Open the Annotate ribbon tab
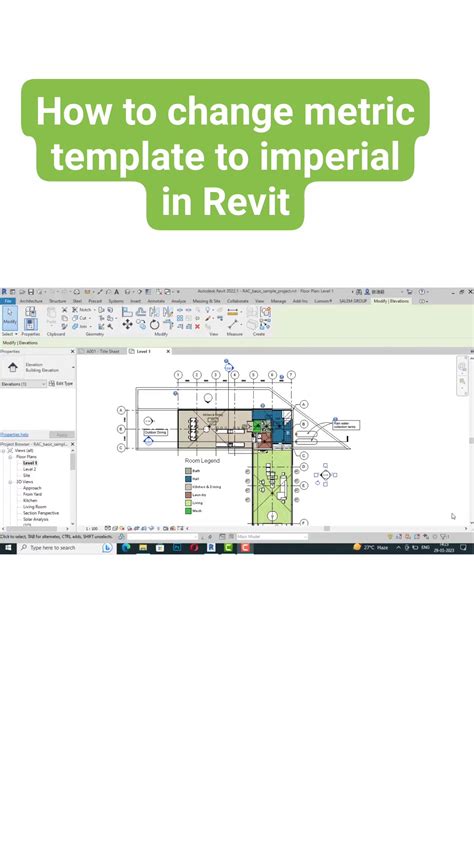The width and height of the screenshot is (474, 842). point(156,301)
